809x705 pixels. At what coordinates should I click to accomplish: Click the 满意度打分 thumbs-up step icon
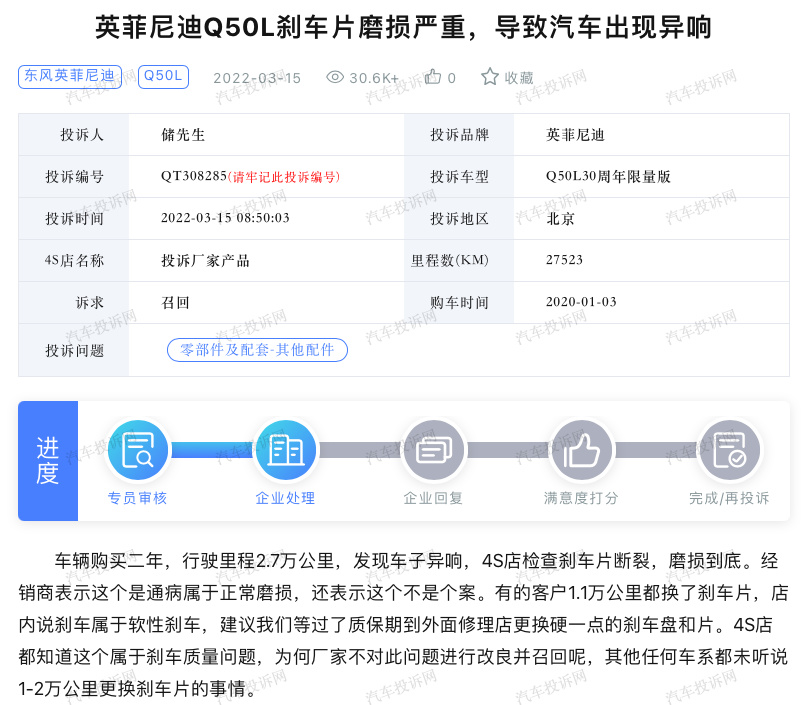(581, 450)
